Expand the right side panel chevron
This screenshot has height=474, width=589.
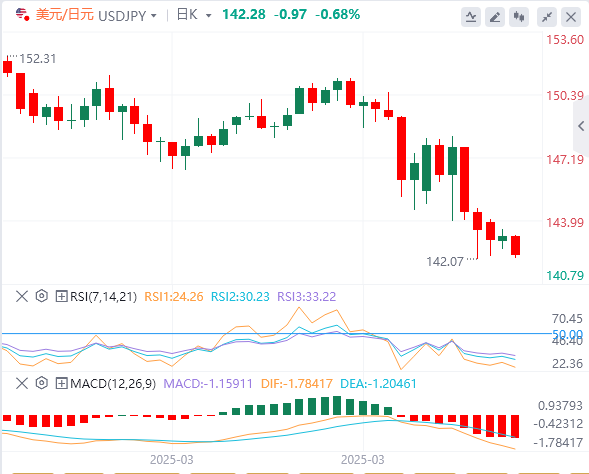click(581, 126)
